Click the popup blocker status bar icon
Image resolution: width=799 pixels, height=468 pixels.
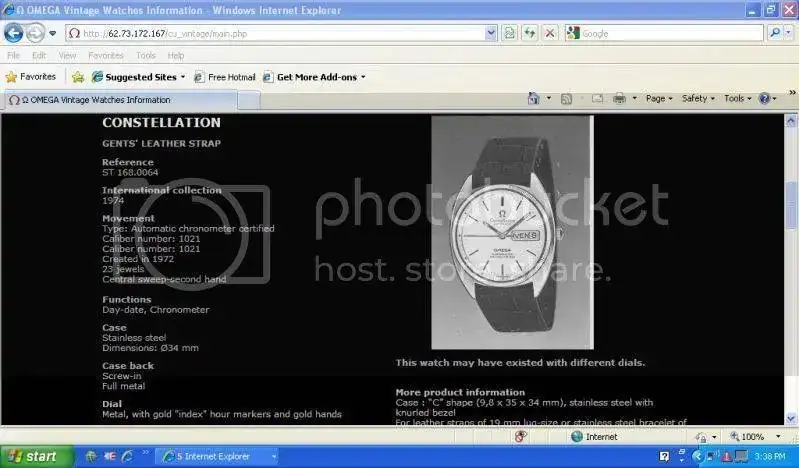[520, 436]
